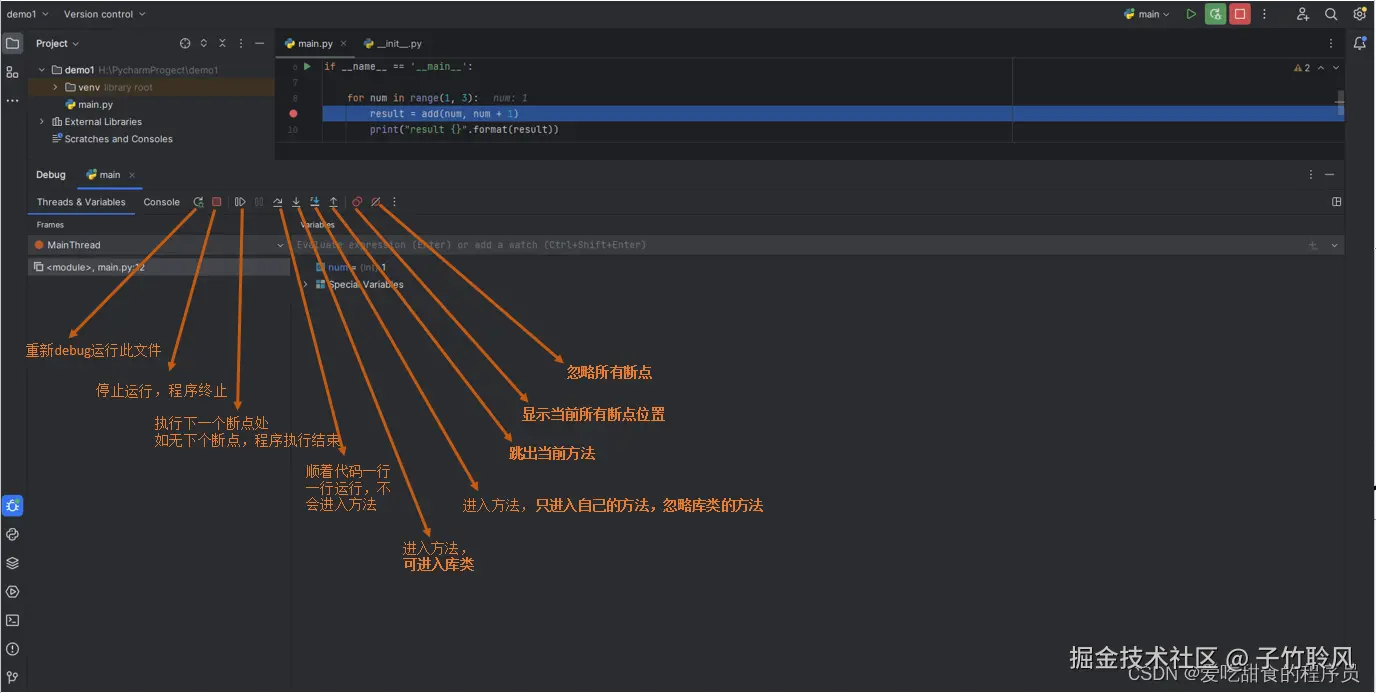Switch to the __init__.py editor tab

pos(393,44)
